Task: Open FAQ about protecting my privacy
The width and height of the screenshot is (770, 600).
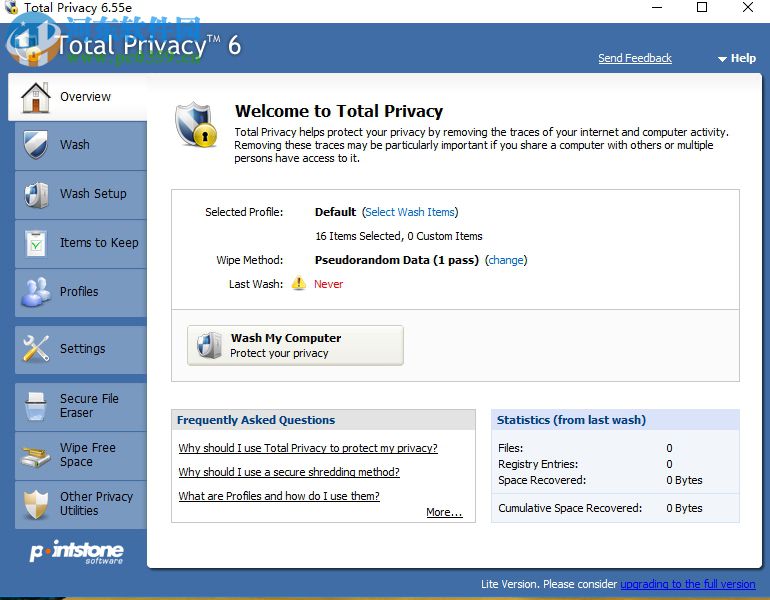Action: 308,448
